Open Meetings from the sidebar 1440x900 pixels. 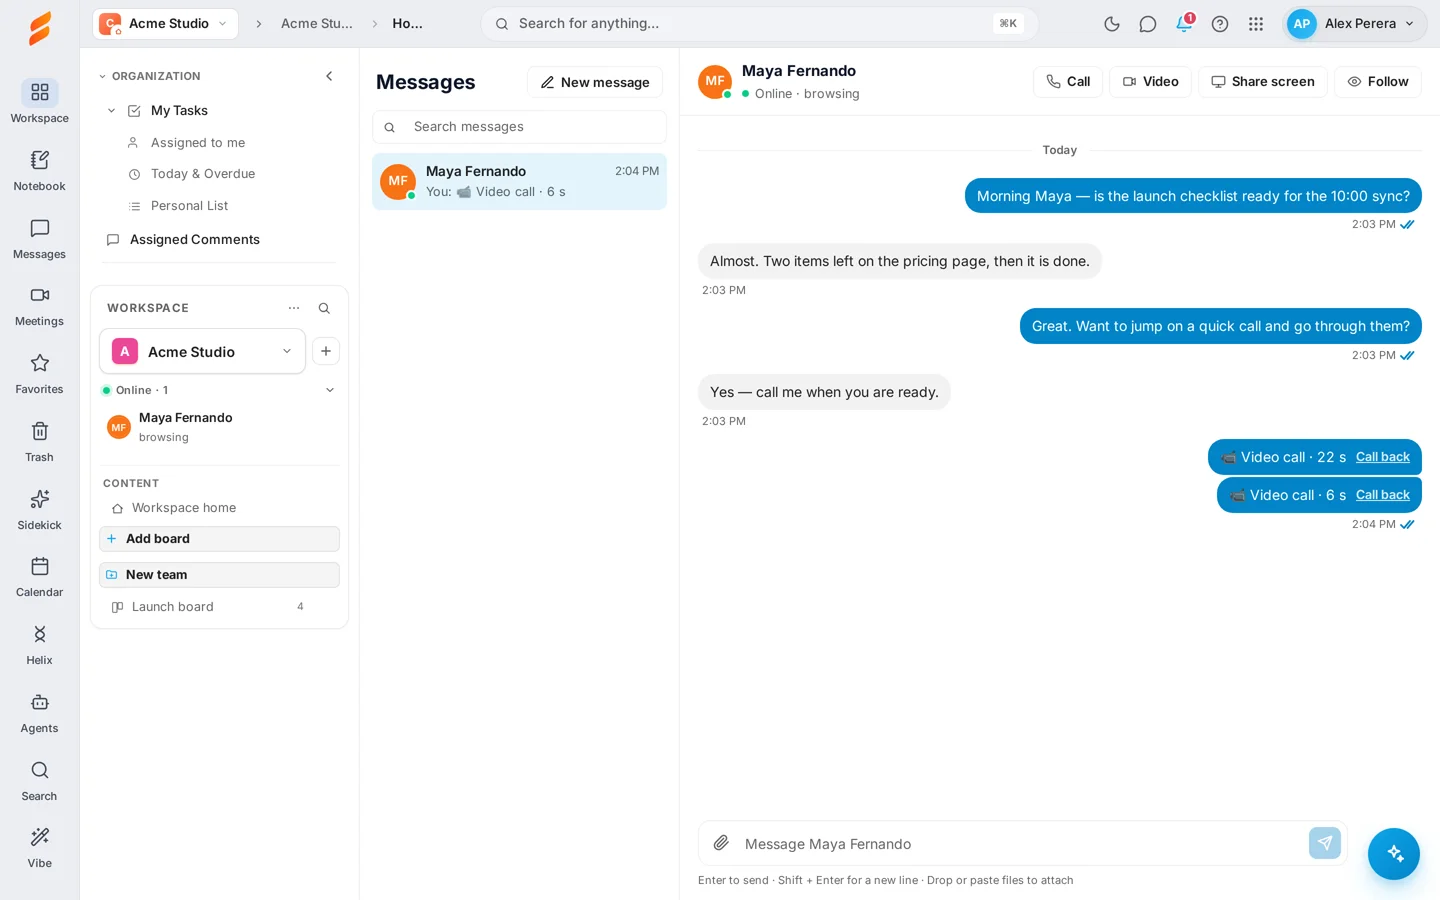pos(39,306)
